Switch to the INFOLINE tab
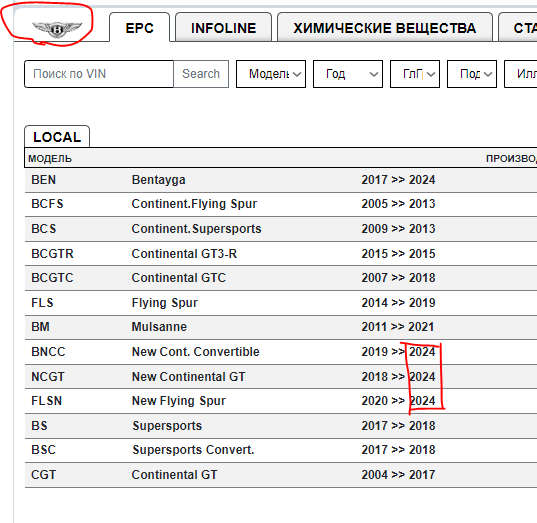The image size is (537, 523). point(223,28)
